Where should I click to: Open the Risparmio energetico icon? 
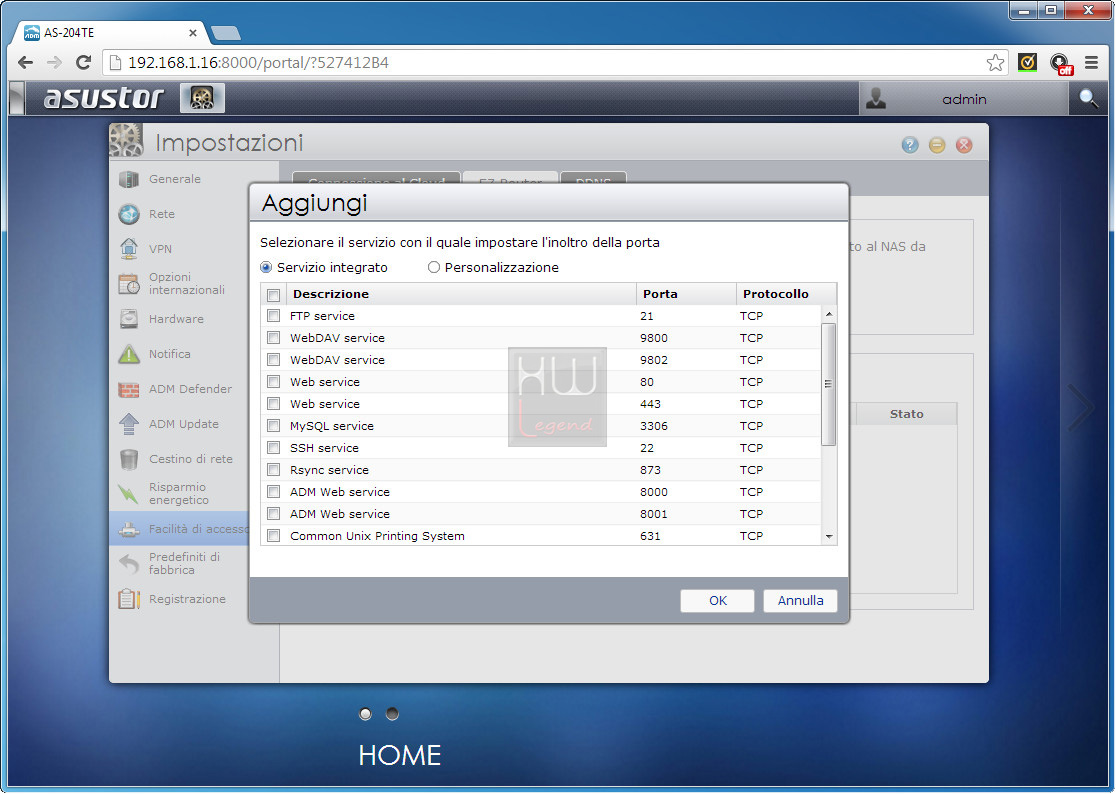click(x=129, y=494)
